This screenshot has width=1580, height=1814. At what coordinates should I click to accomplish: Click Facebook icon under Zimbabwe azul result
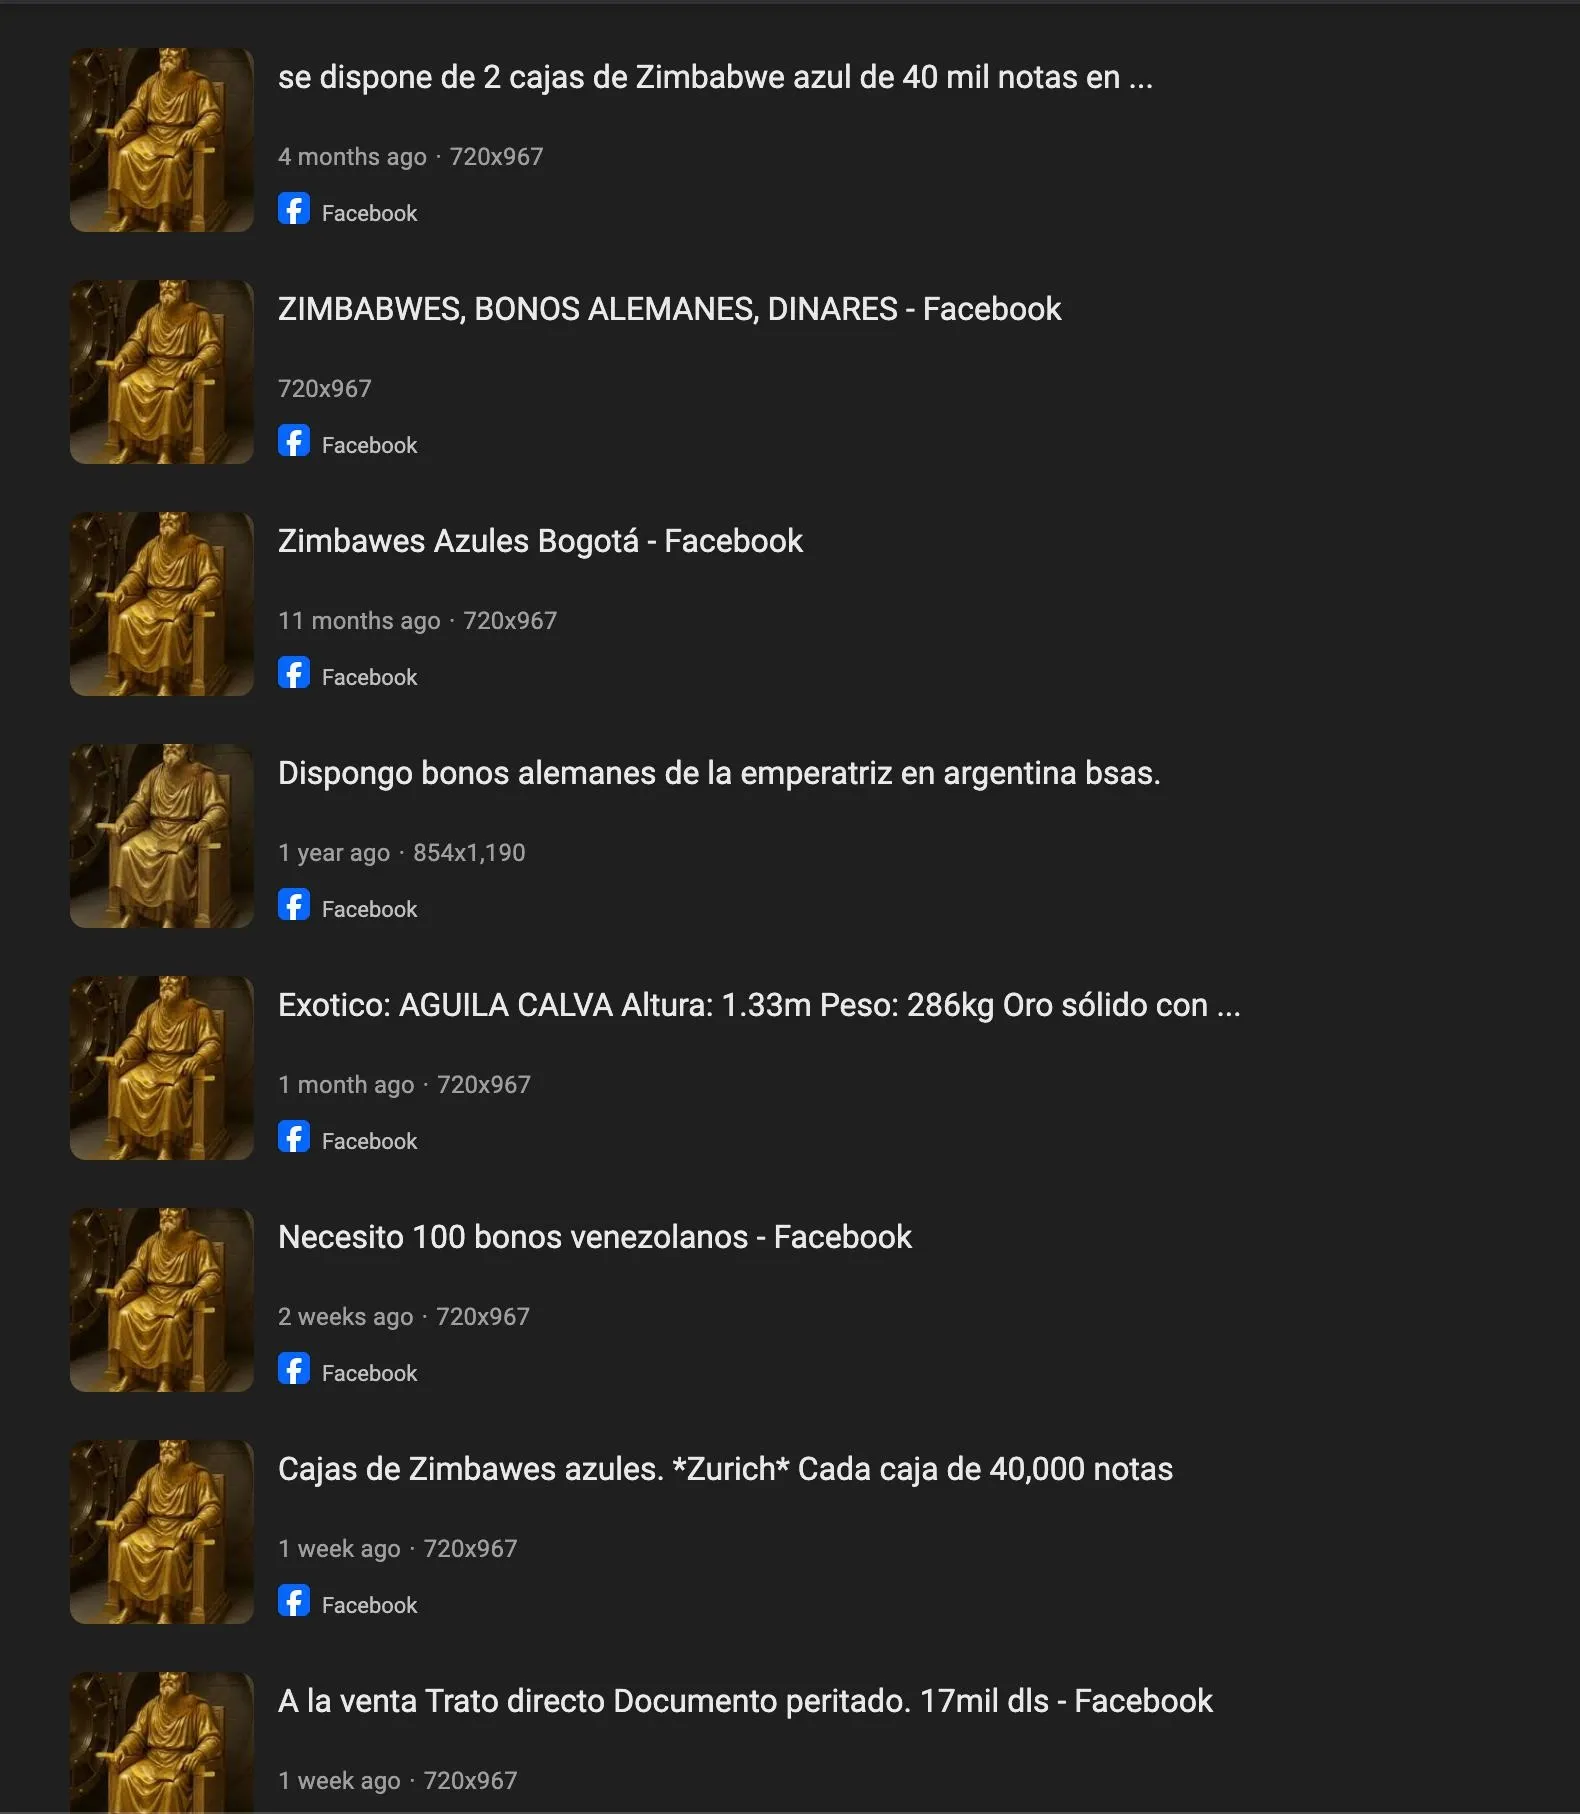click(x=294, y=209)
